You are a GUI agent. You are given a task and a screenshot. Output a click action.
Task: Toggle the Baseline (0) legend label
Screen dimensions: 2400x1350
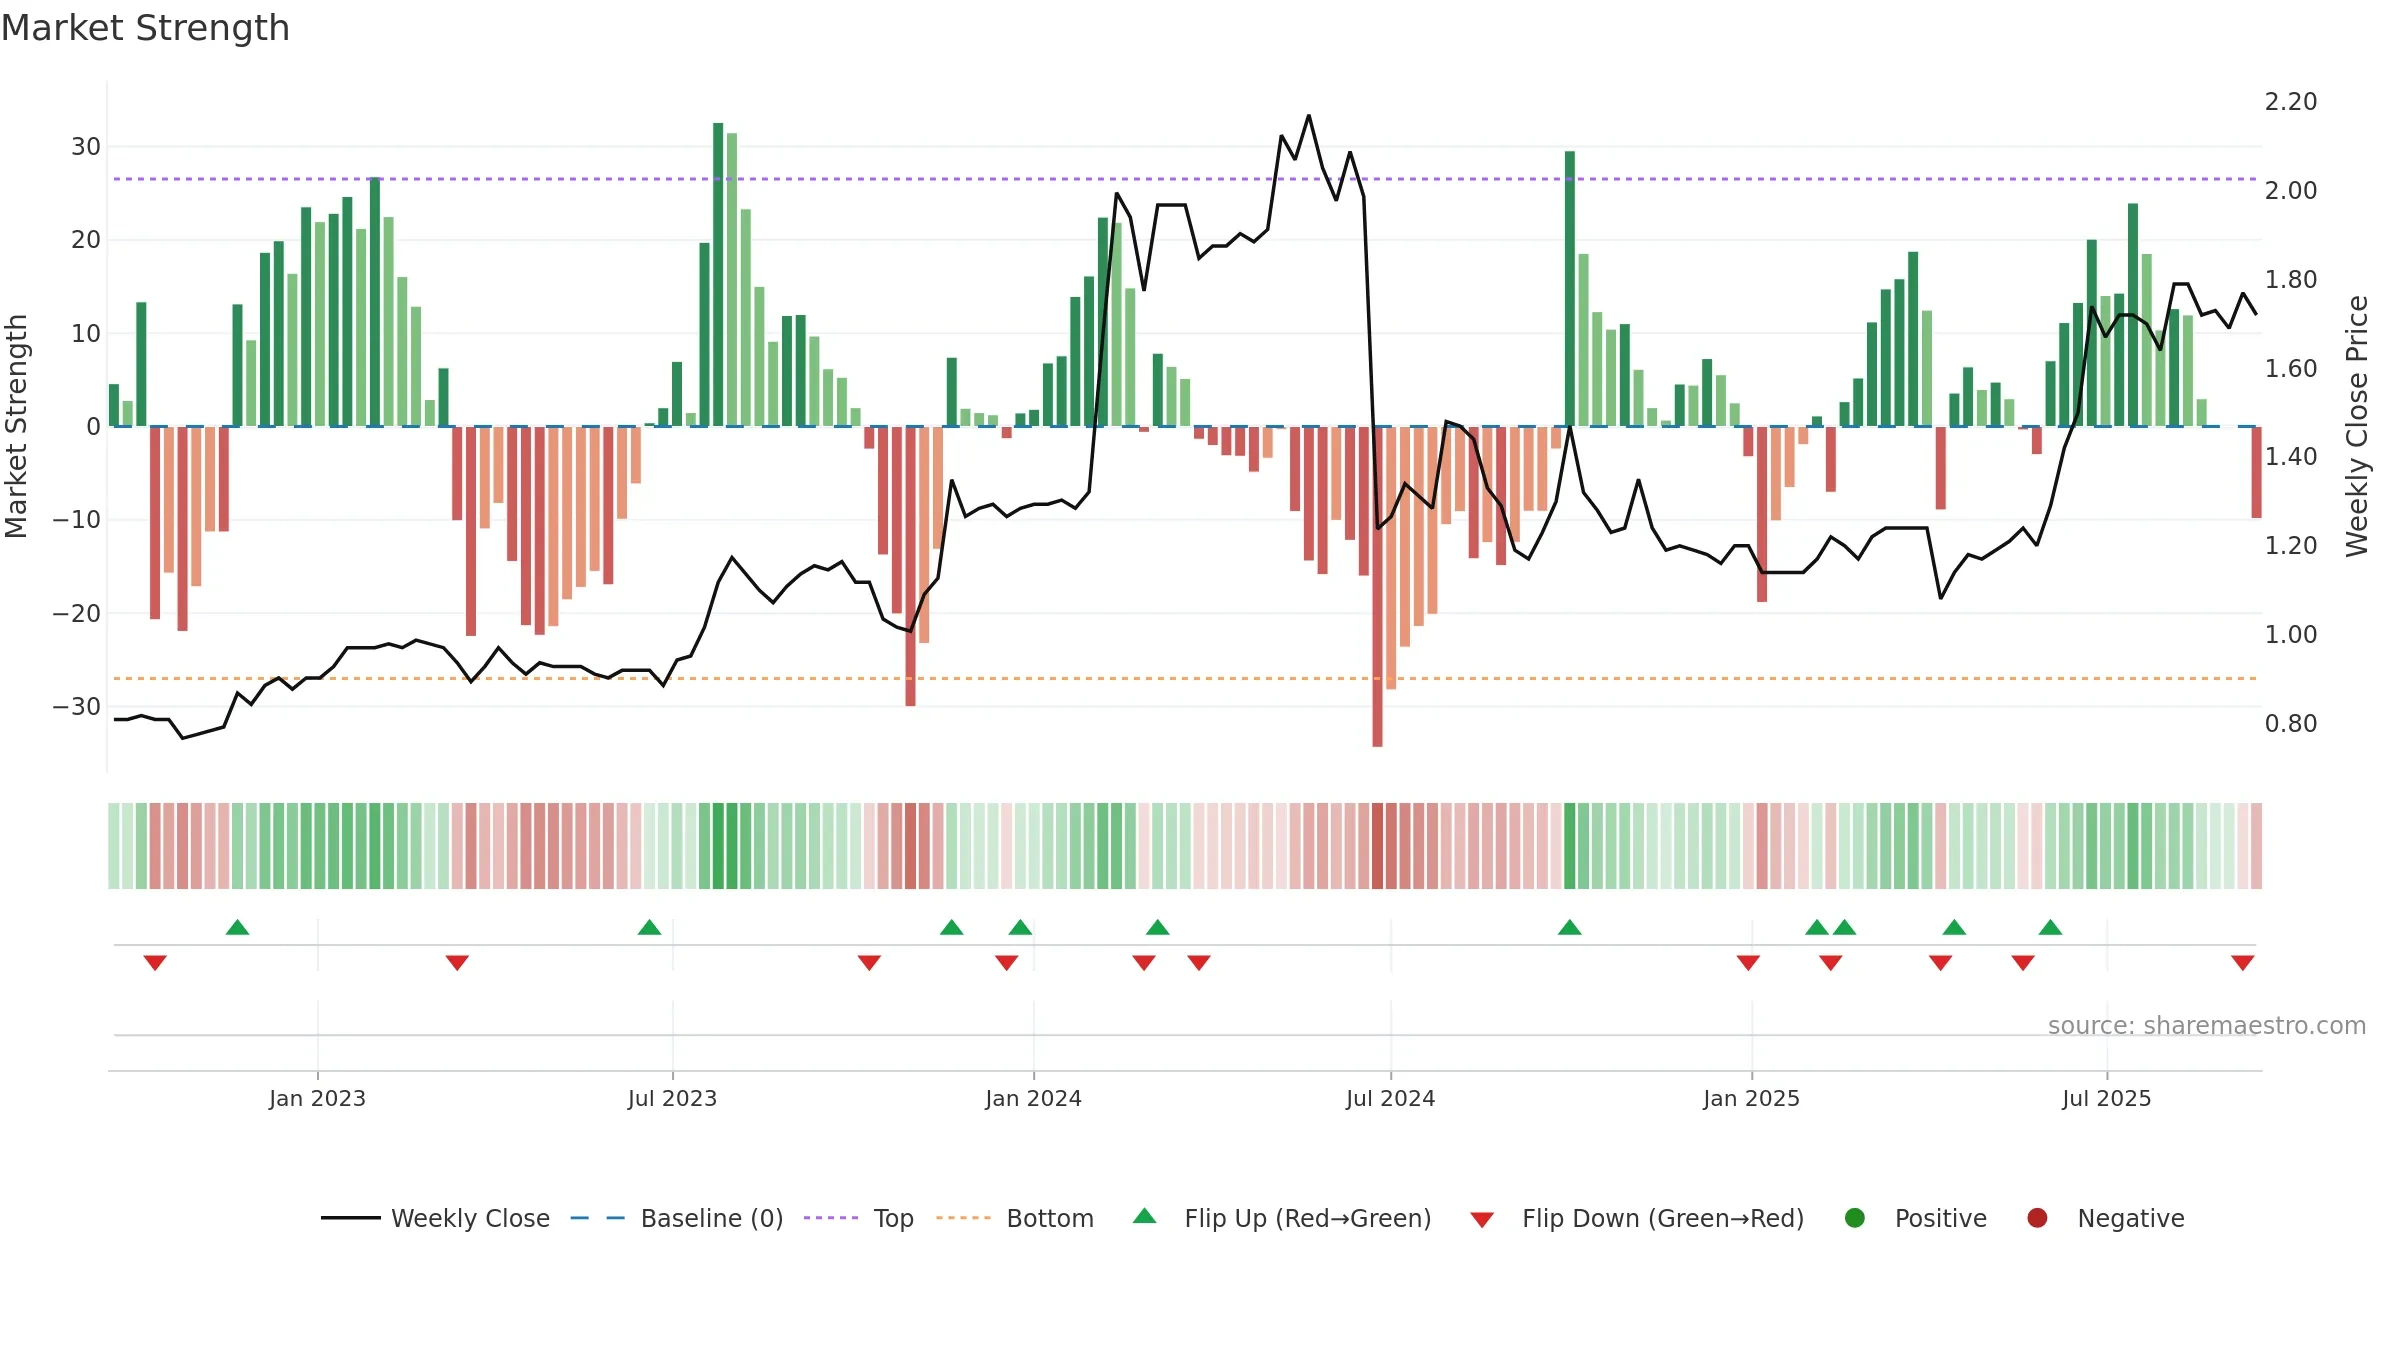pyautogui.click(x=712, y=1219)
